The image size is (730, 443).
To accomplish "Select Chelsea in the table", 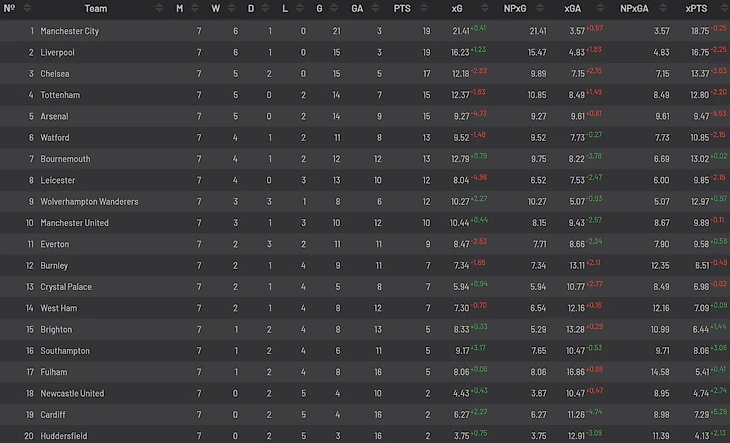I will 57,74.
